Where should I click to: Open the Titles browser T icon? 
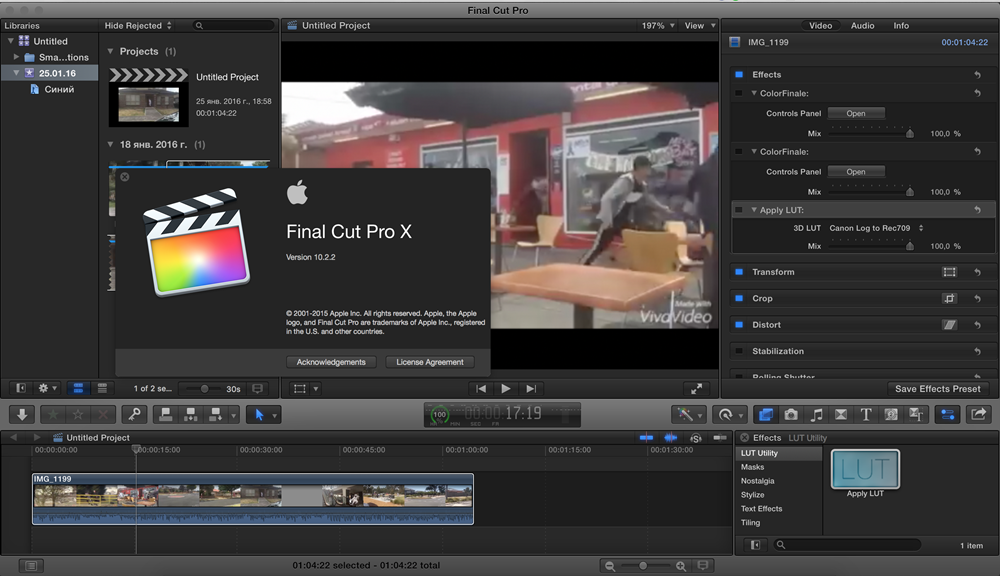(x=865, y=414)
